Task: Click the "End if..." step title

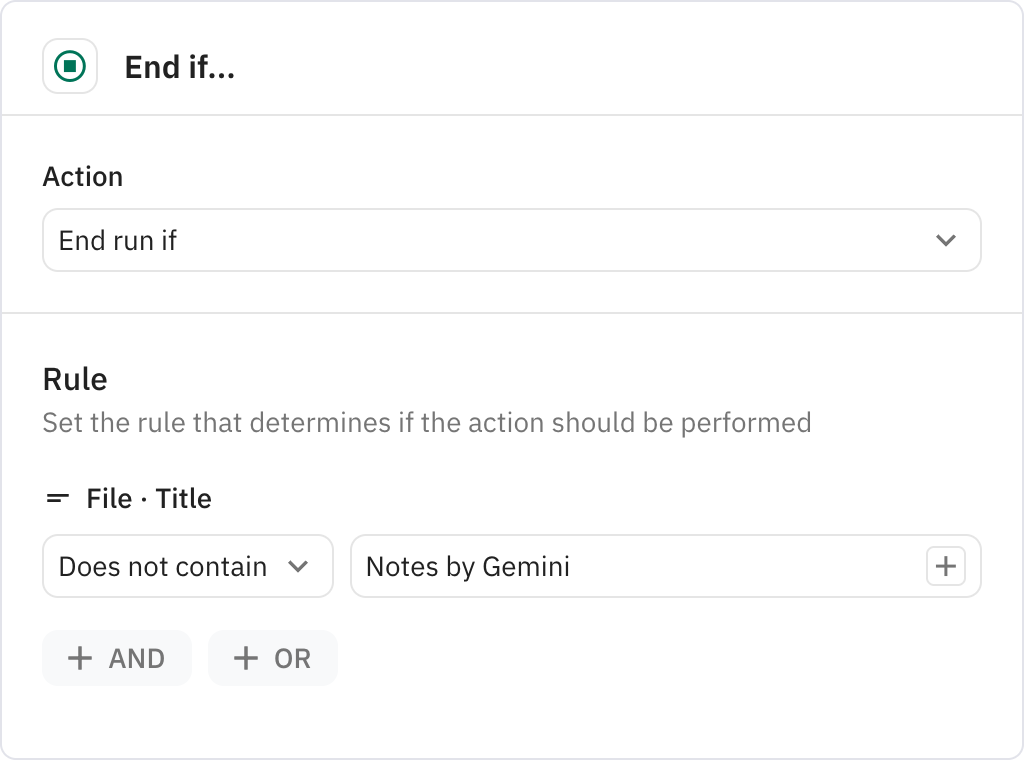Action: [179, 68]
